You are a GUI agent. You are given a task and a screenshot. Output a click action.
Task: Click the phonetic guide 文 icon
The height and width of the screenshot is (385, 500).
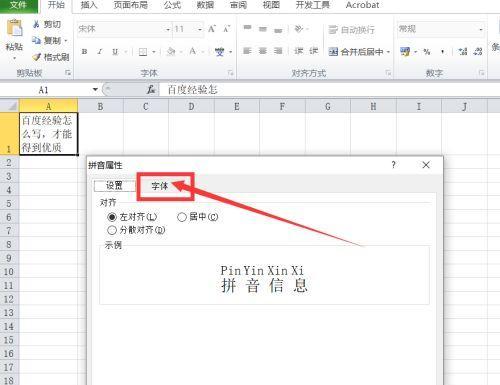pyautogui.click(x=219, y=52)
